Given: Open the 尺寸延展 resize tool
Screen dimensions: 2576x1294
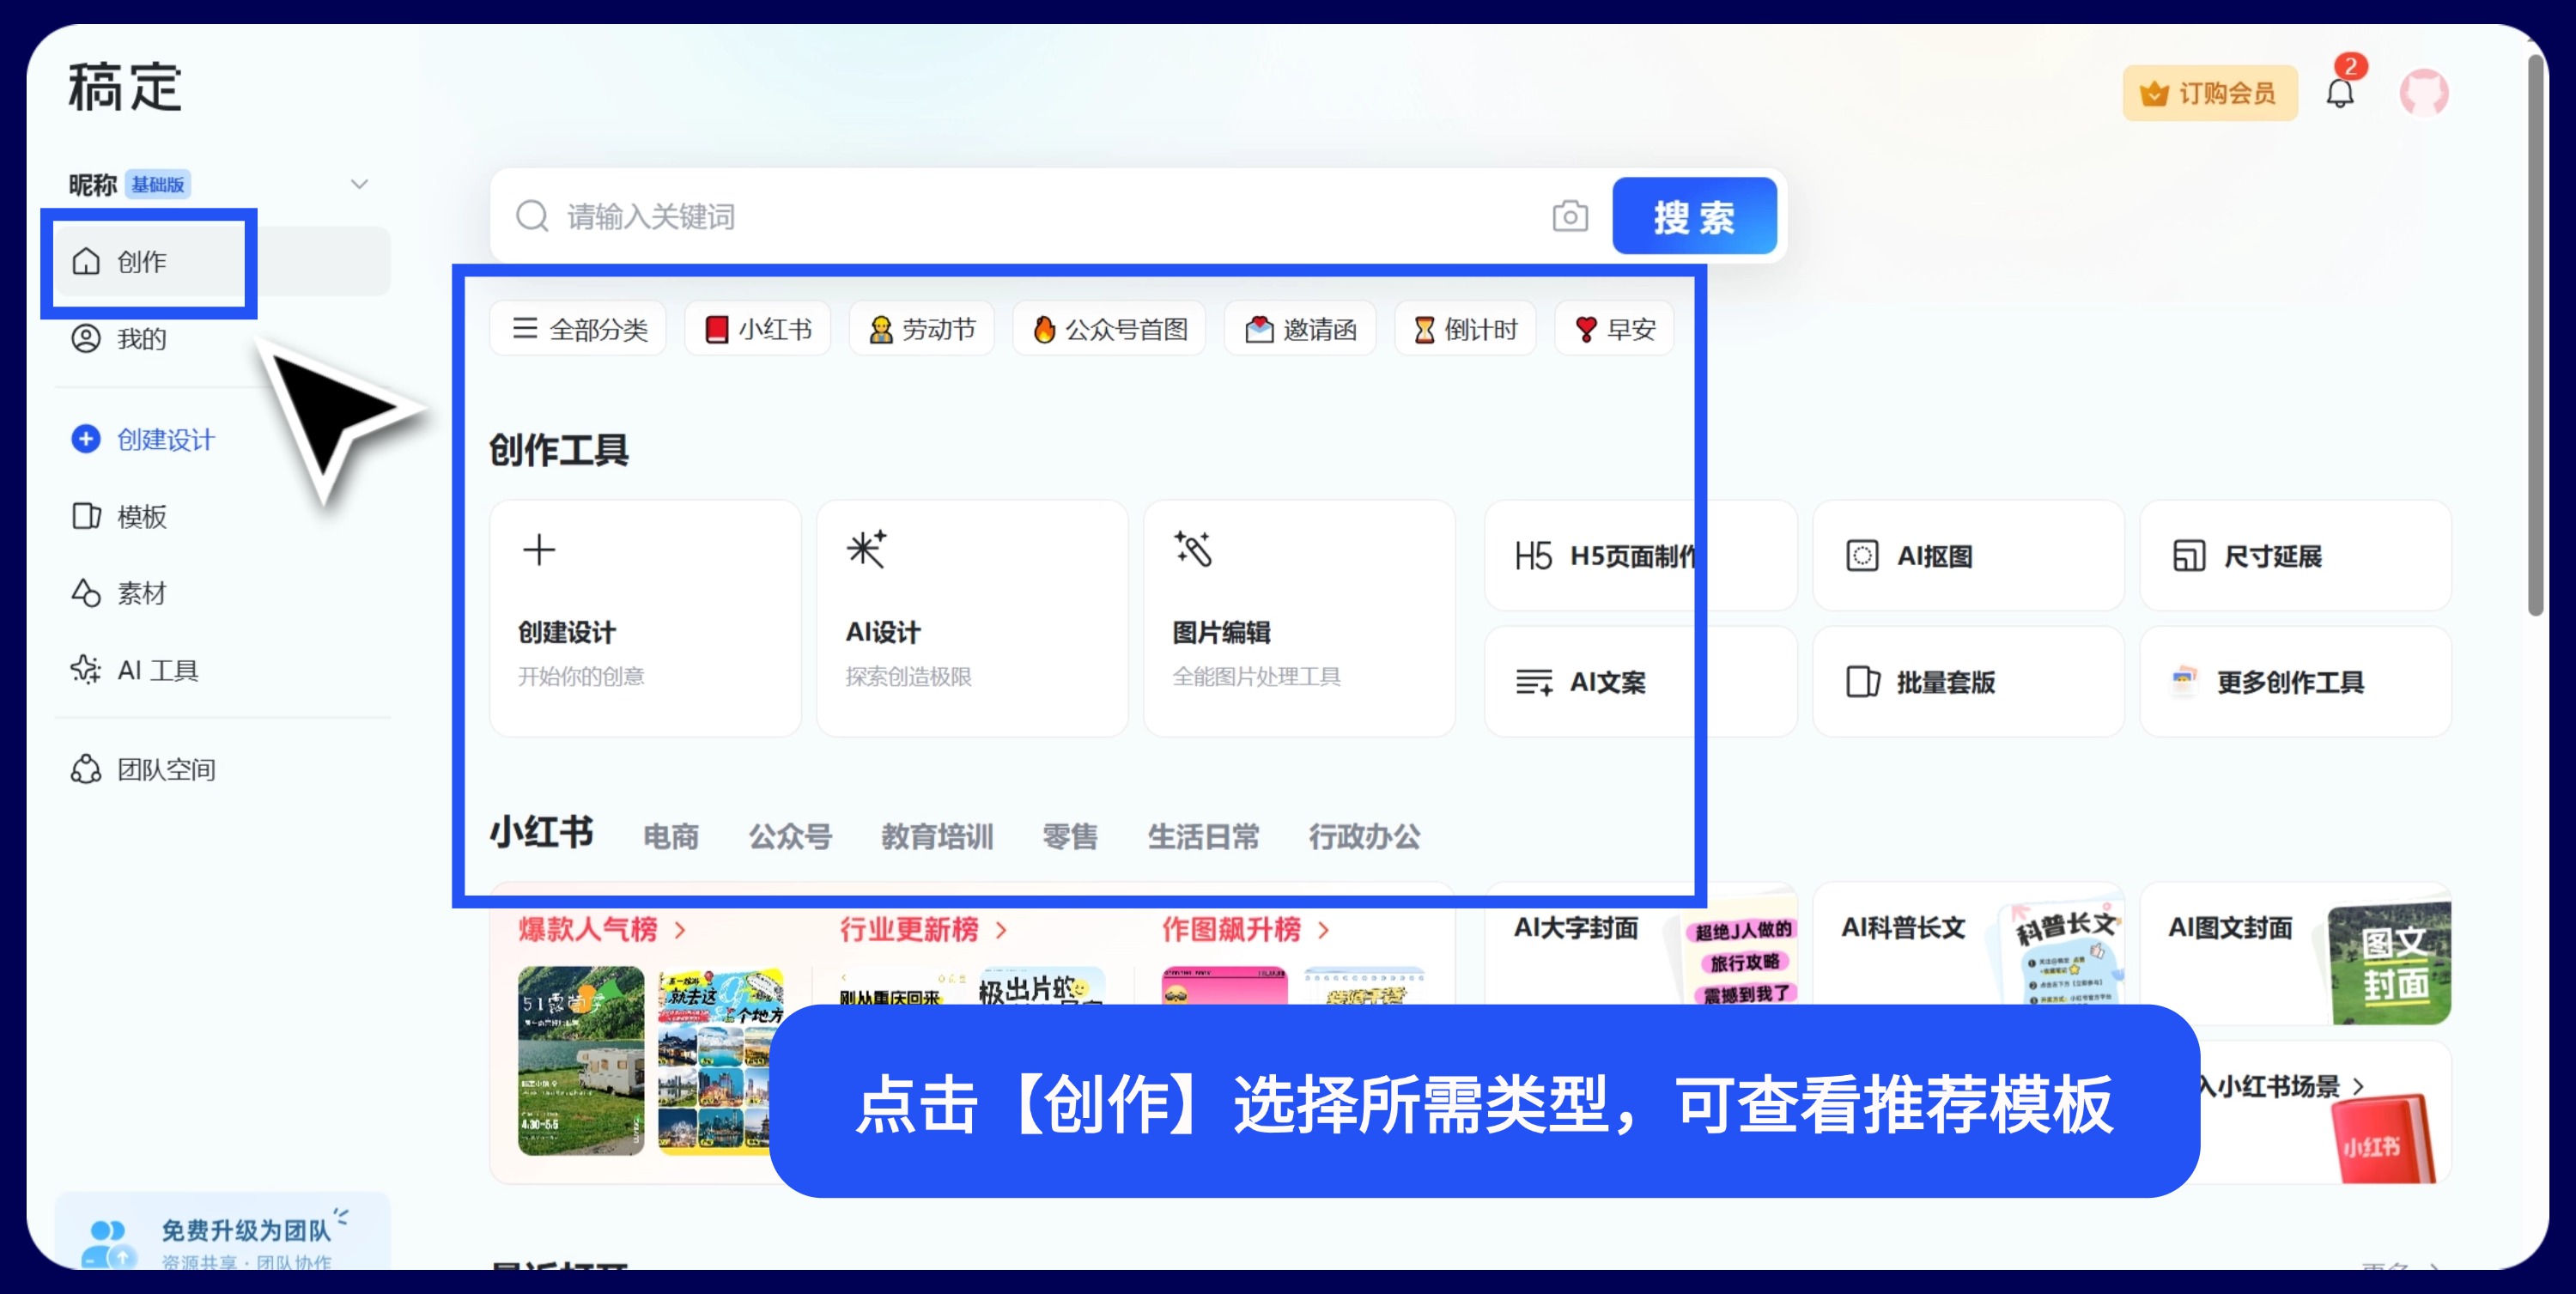Looking at the screenshot, I should point(2295,555).
